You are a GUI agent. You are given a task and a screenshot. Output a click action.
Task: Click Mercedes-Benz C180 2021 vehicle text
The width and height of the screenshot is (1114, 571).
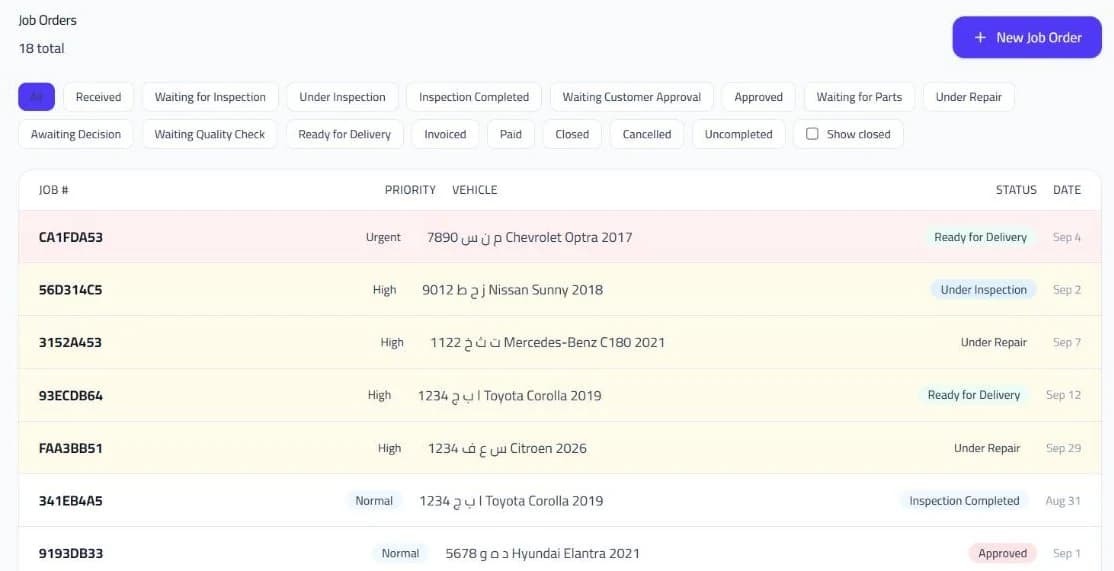[584, 342]
